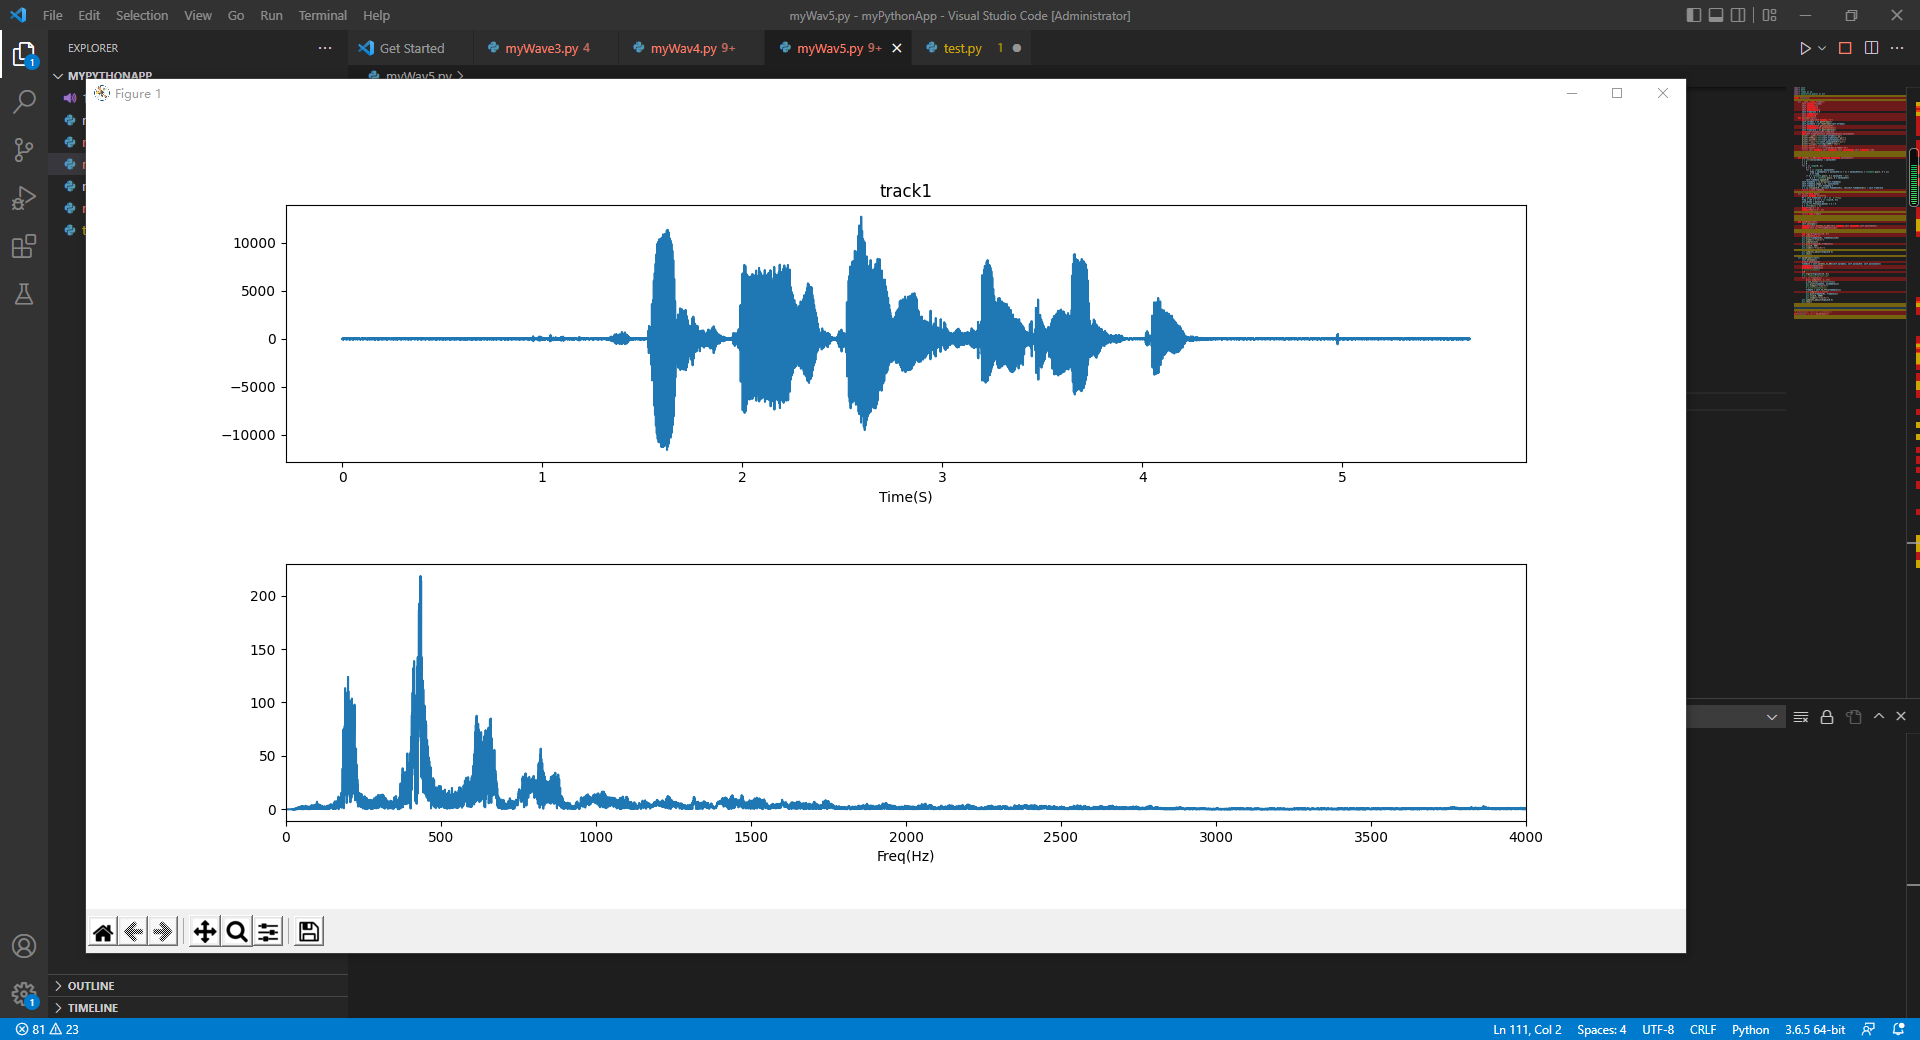Viewport: 1920px width, 1040px height.
Task: Open Configure subplots dialog
Action: (268, 932)
